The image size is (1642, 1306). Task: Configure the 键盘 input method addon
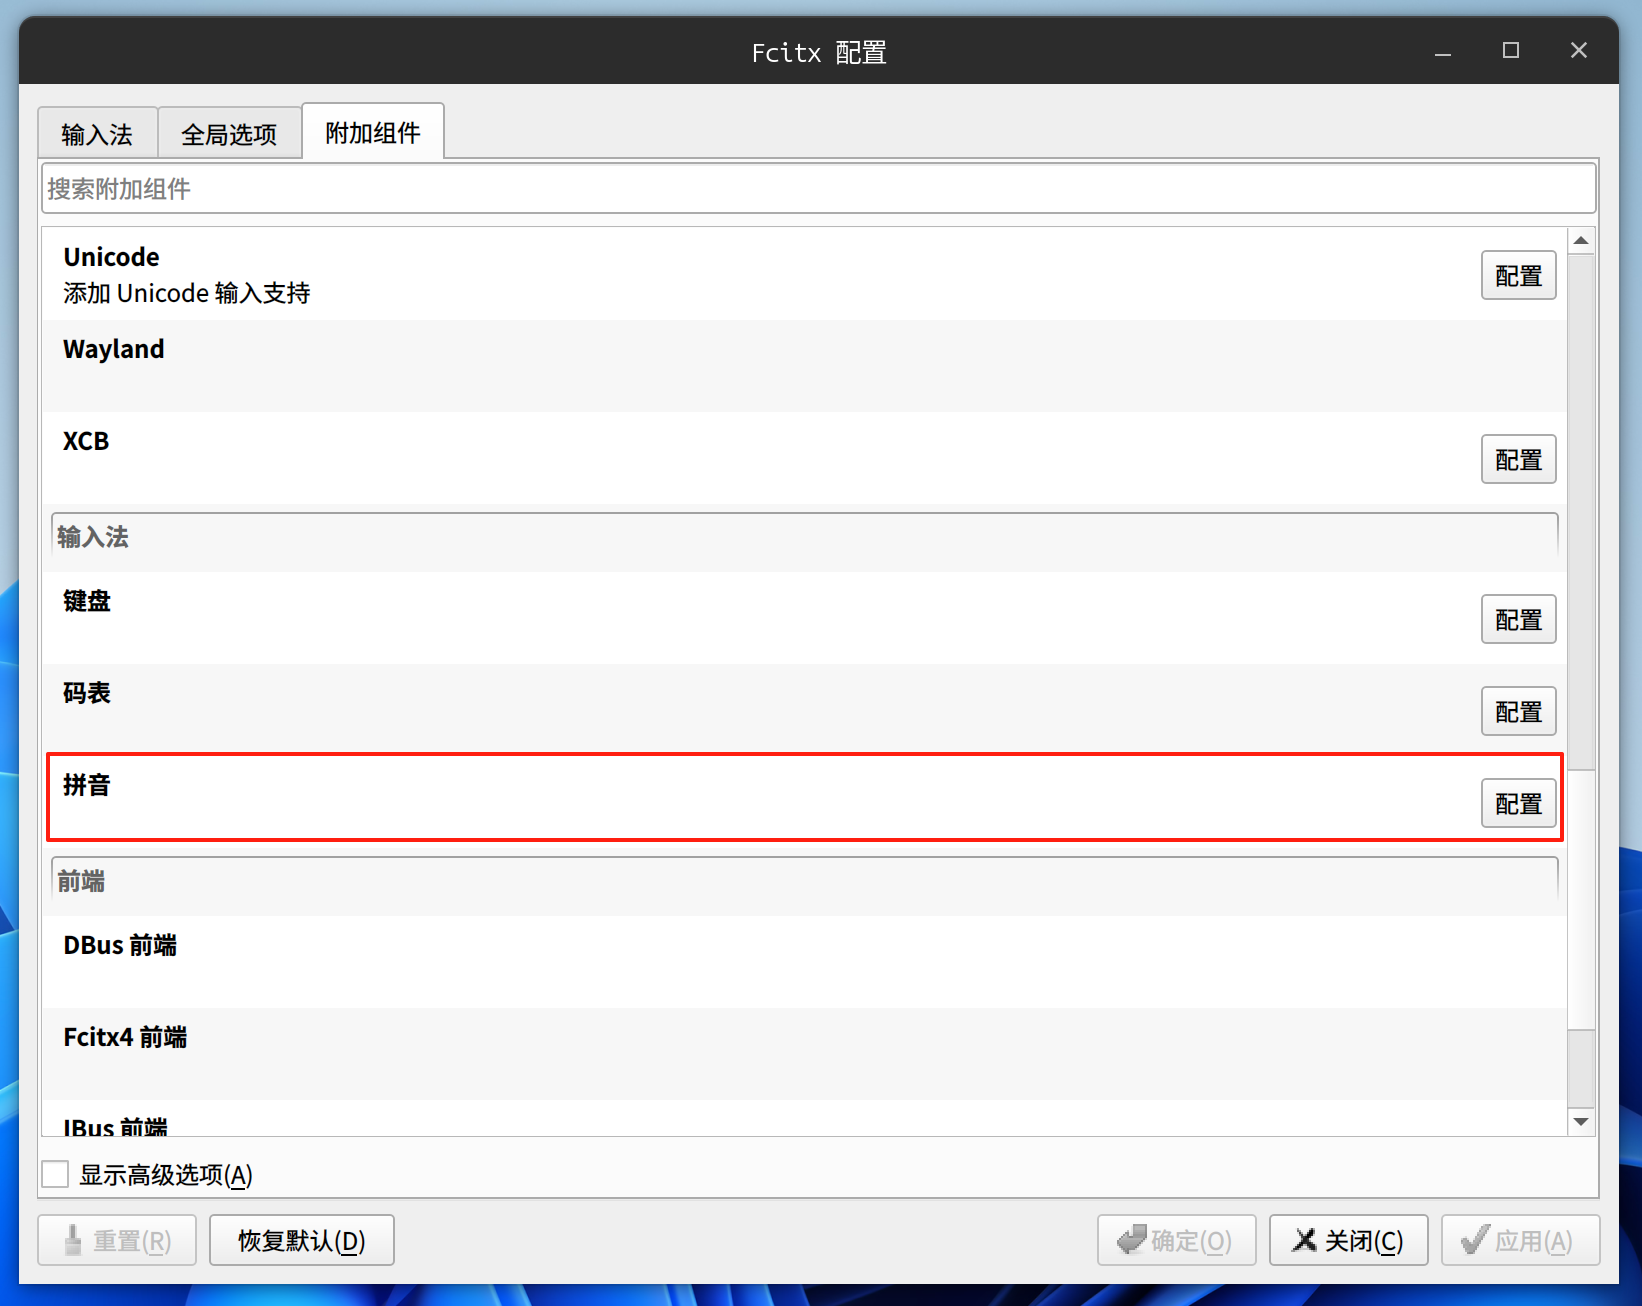[x=1517, y=620]
